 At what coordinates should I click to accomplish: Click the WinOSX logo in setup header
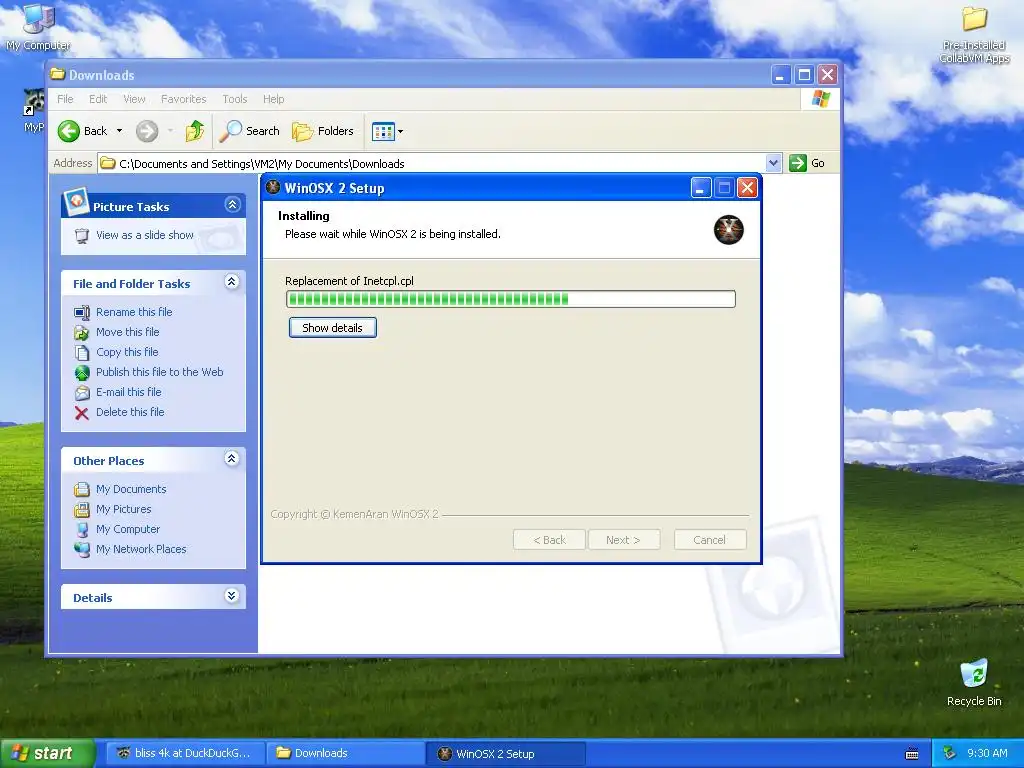[x=729, y=230]
